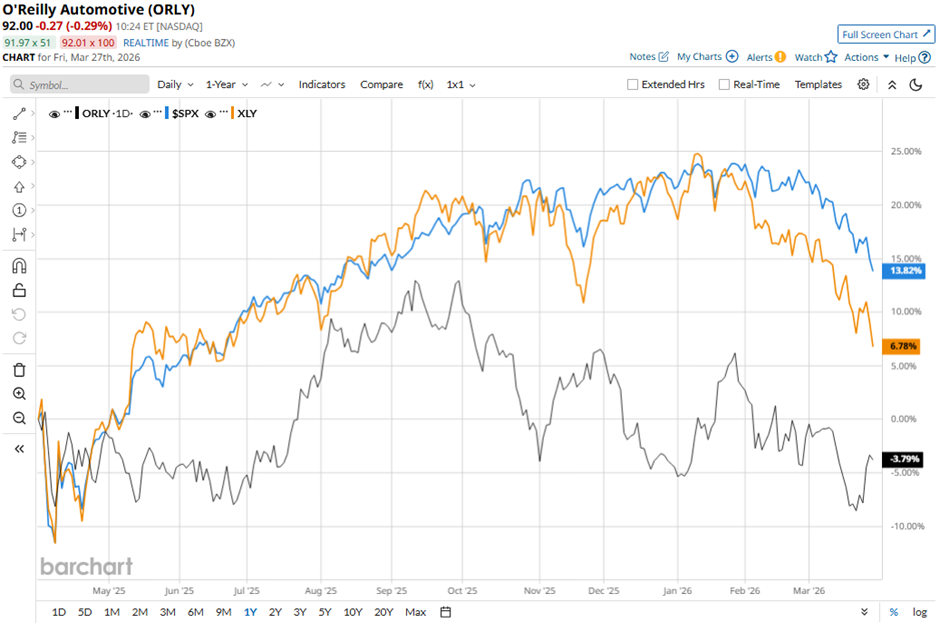This screenshot has width=940, height=623.
Task: Open Full Screen Chart
Action: click(x=885, y=35)
